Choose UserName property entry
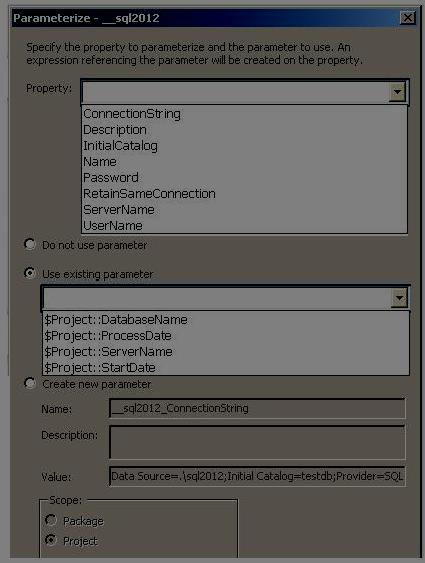 coord(244,225)
